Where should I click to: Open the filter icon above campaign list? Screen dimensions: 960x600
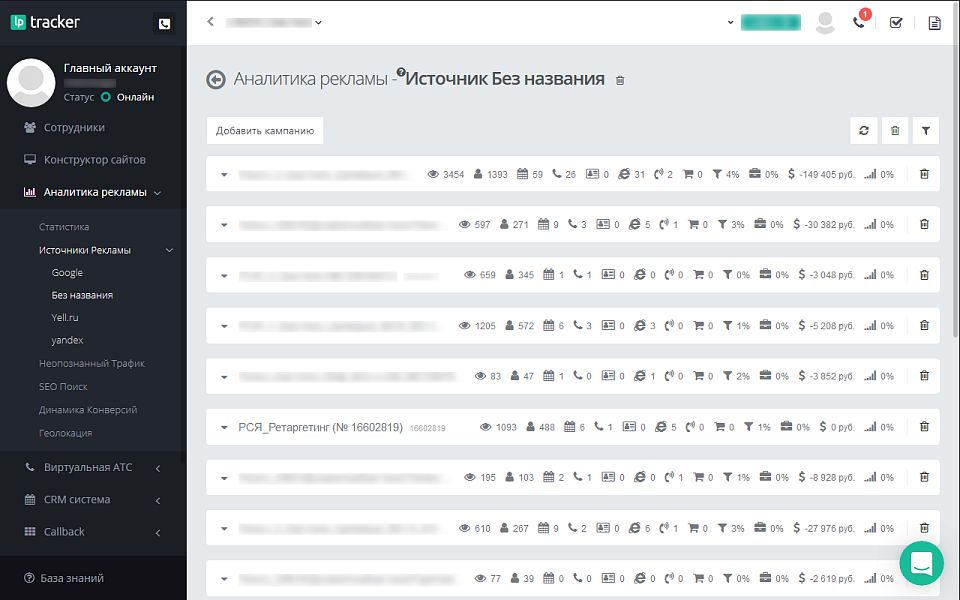coord(925,130)
